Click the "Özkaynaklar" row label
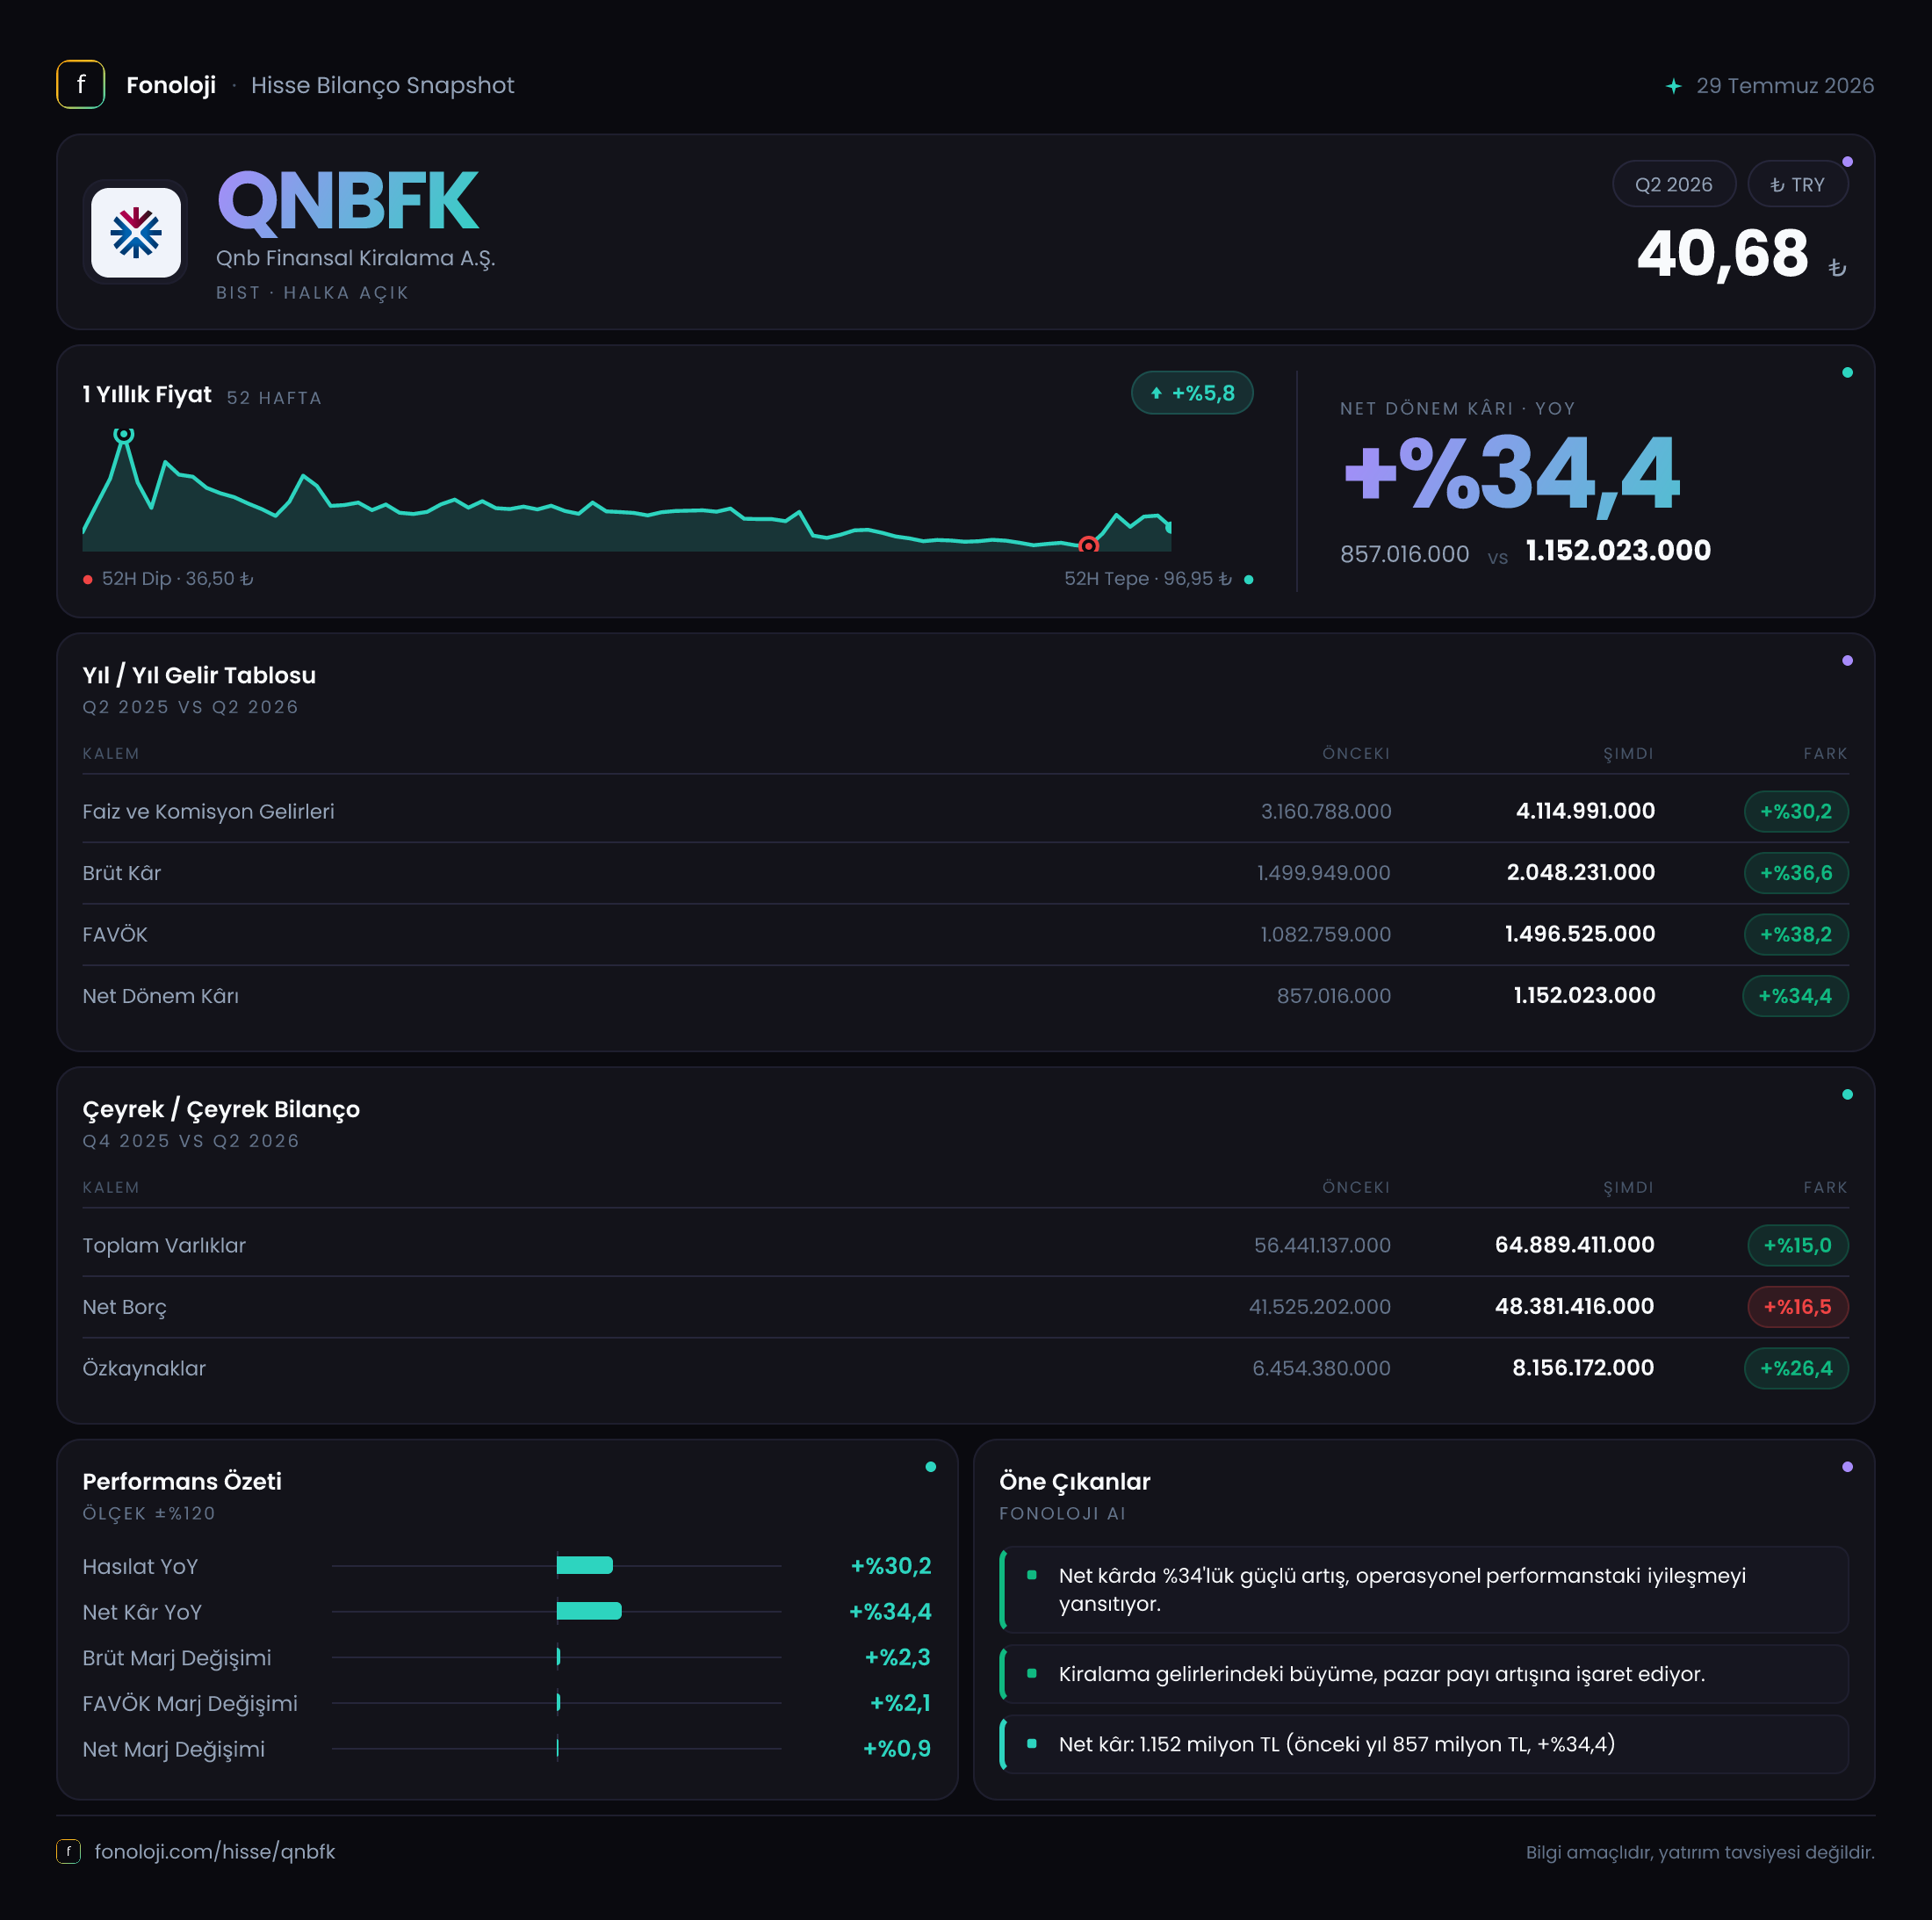The height and width of the screenshot is (1920, 1932). [x=144, y=1368]
